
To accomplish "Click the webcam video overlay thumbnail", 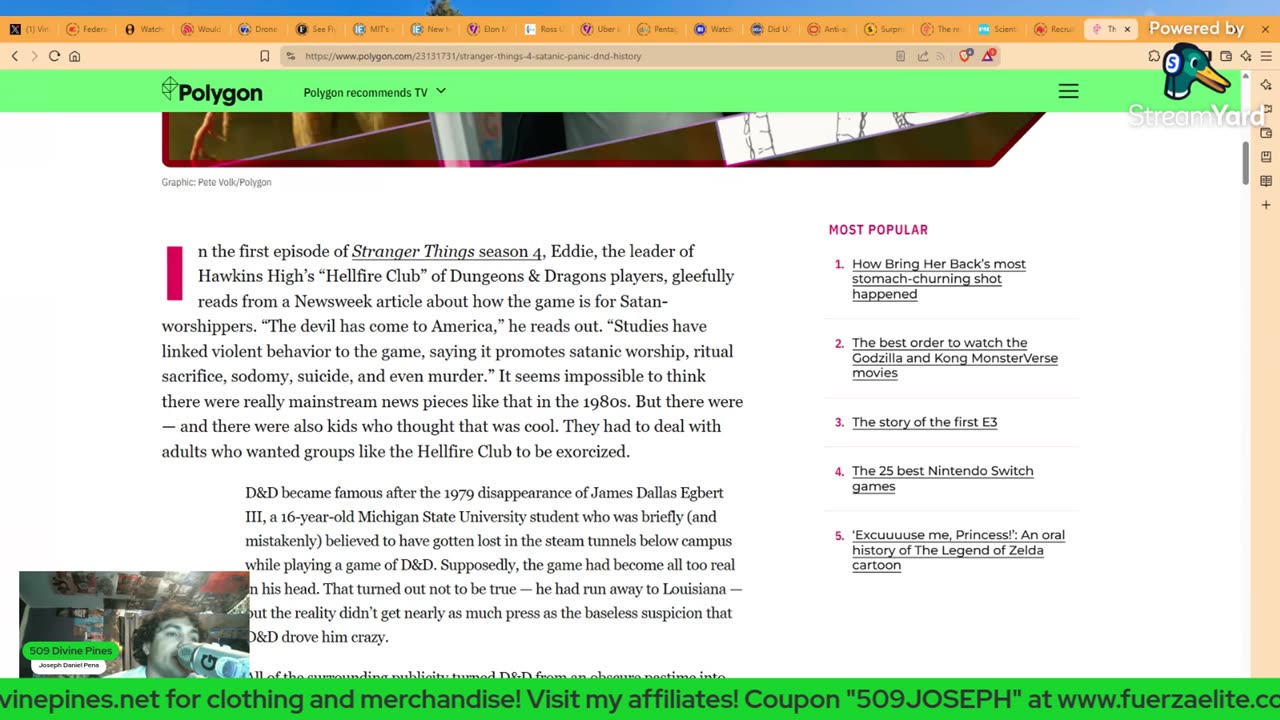I will point(134,625).
